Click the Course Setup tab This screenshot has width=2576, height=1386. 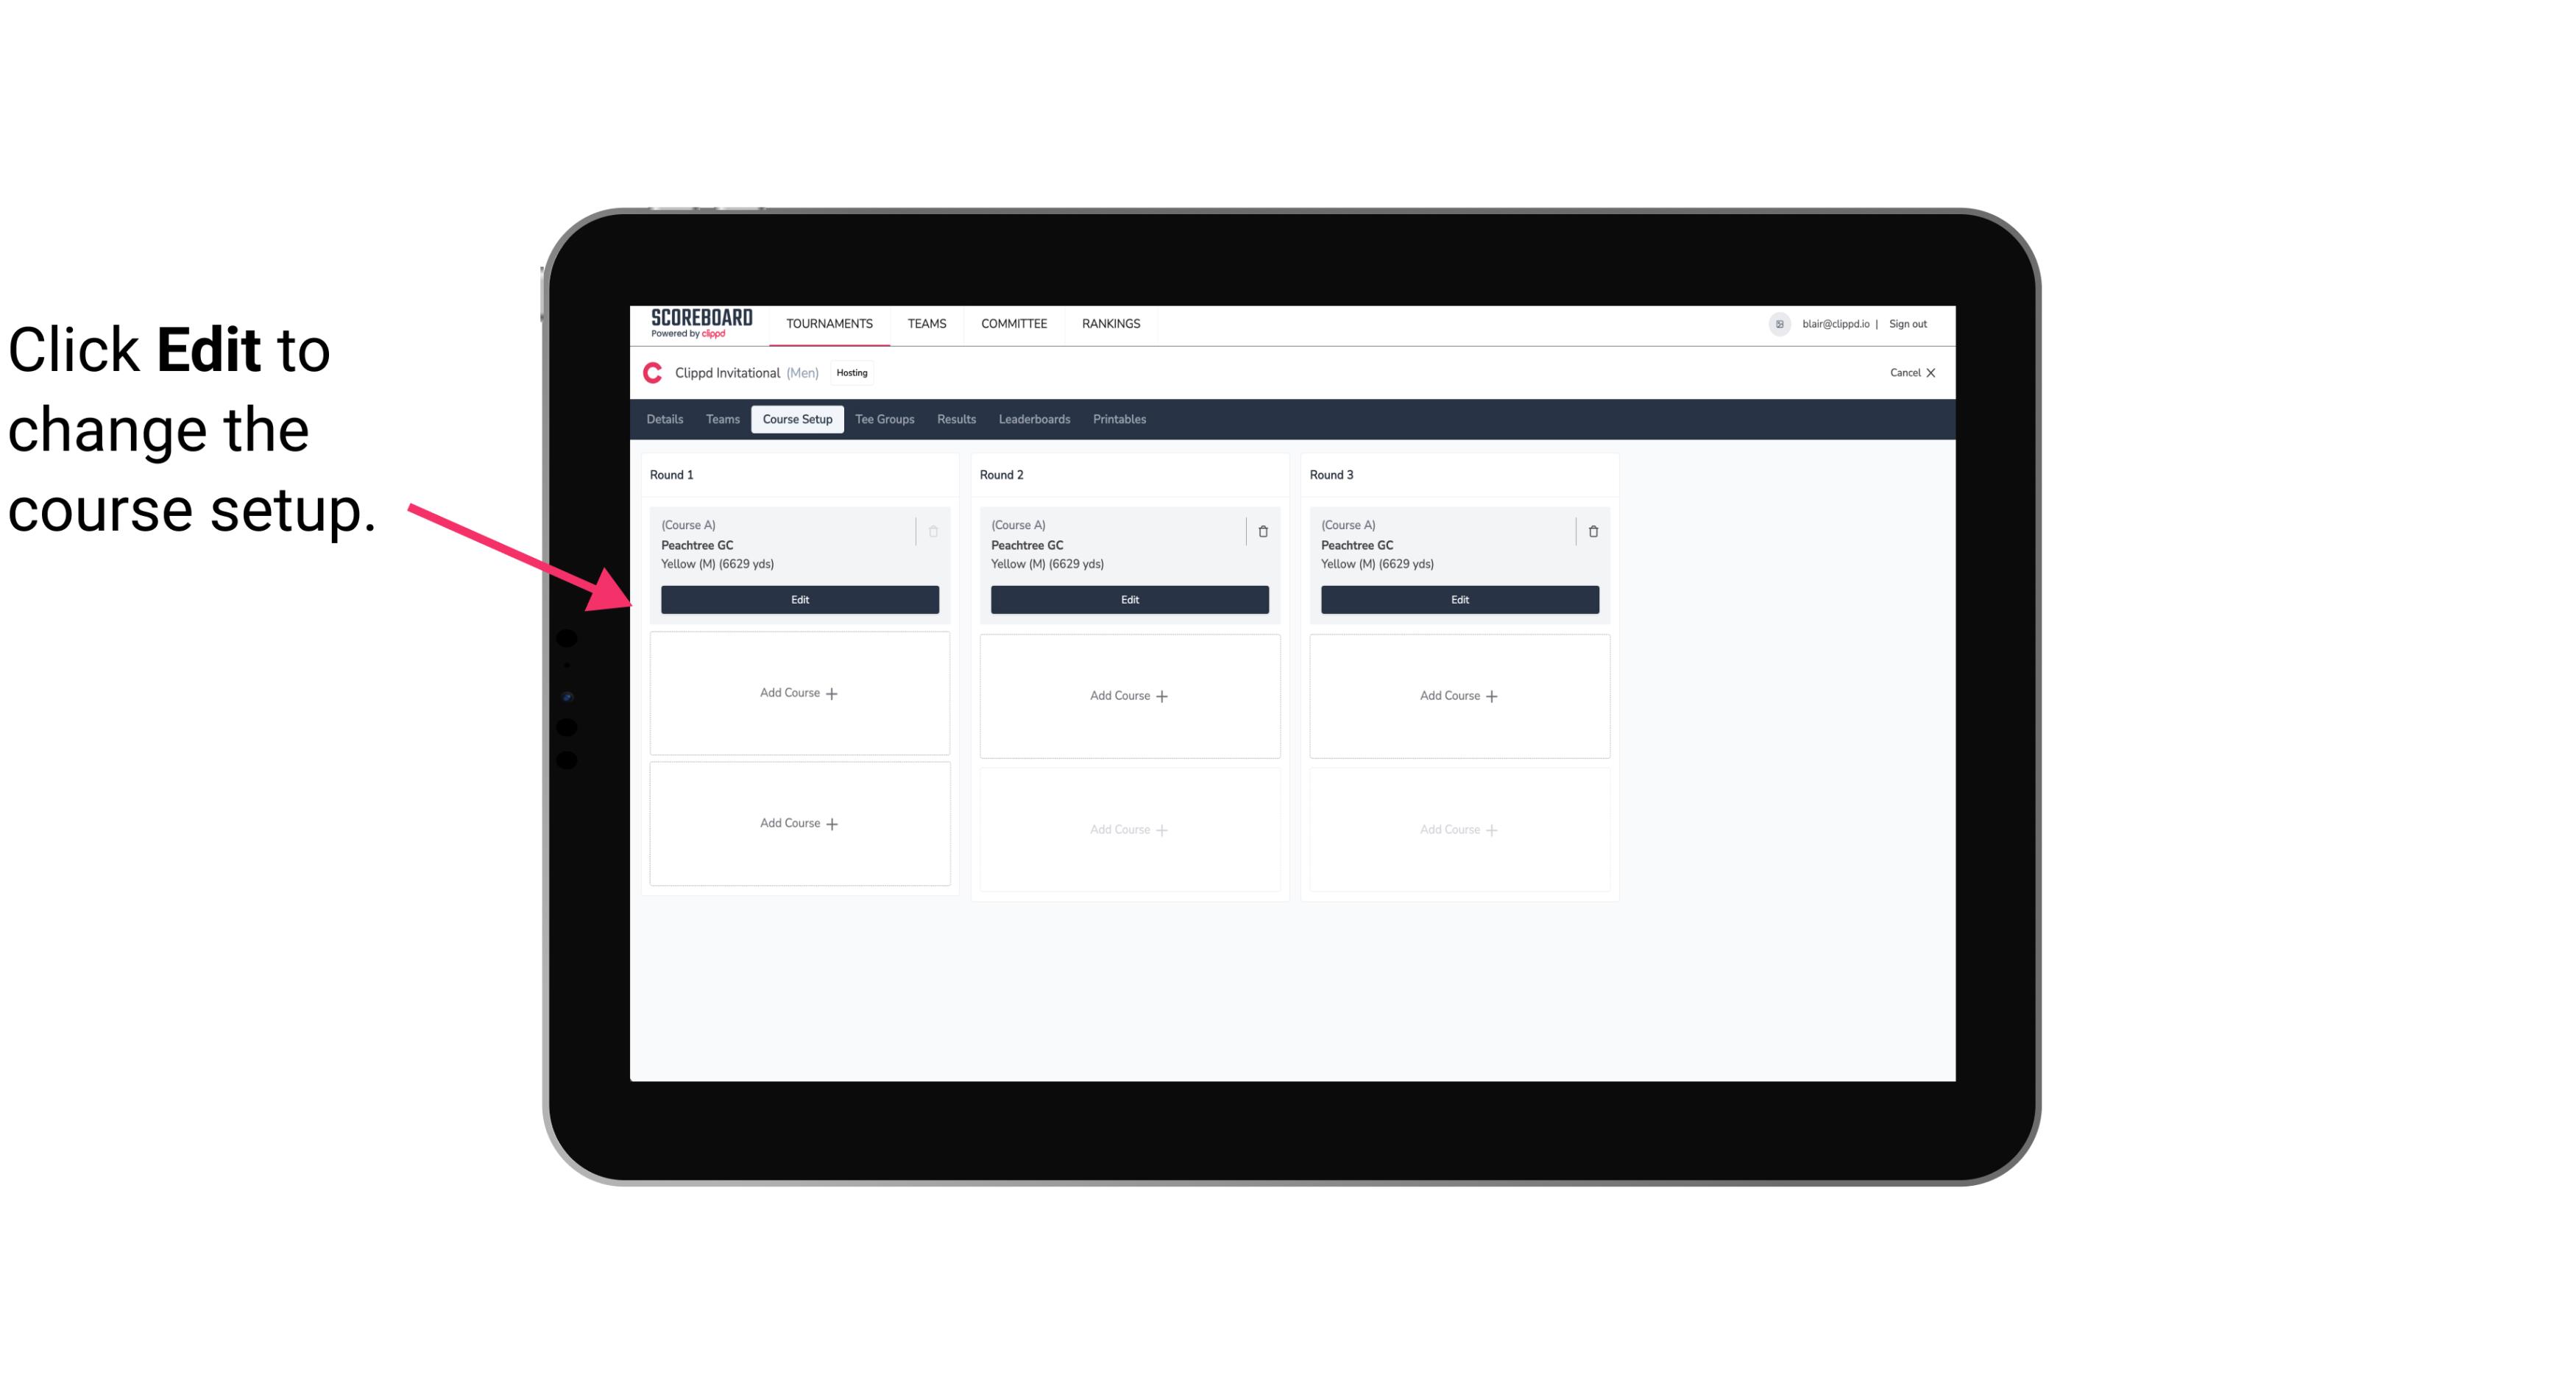[796, 418]
